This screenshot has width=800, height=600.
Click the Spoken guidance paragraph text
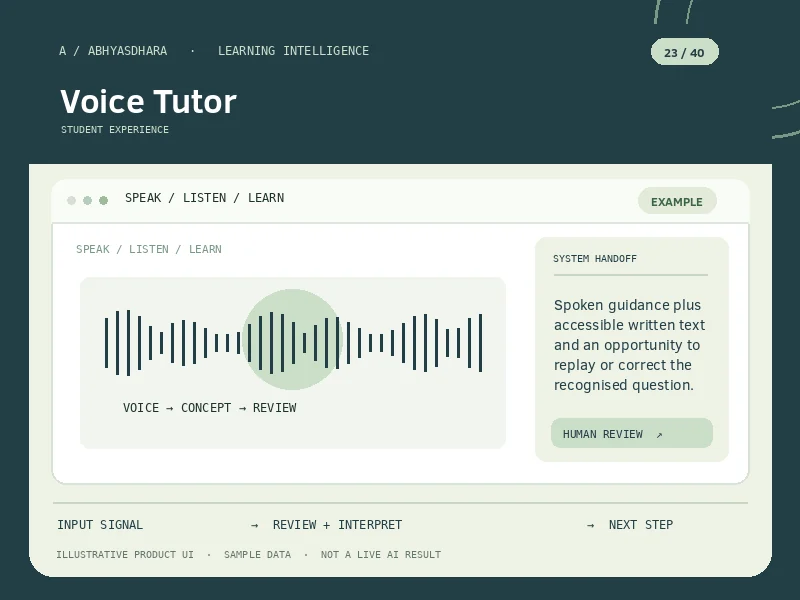pyautogui.click(x=630, y=345)
